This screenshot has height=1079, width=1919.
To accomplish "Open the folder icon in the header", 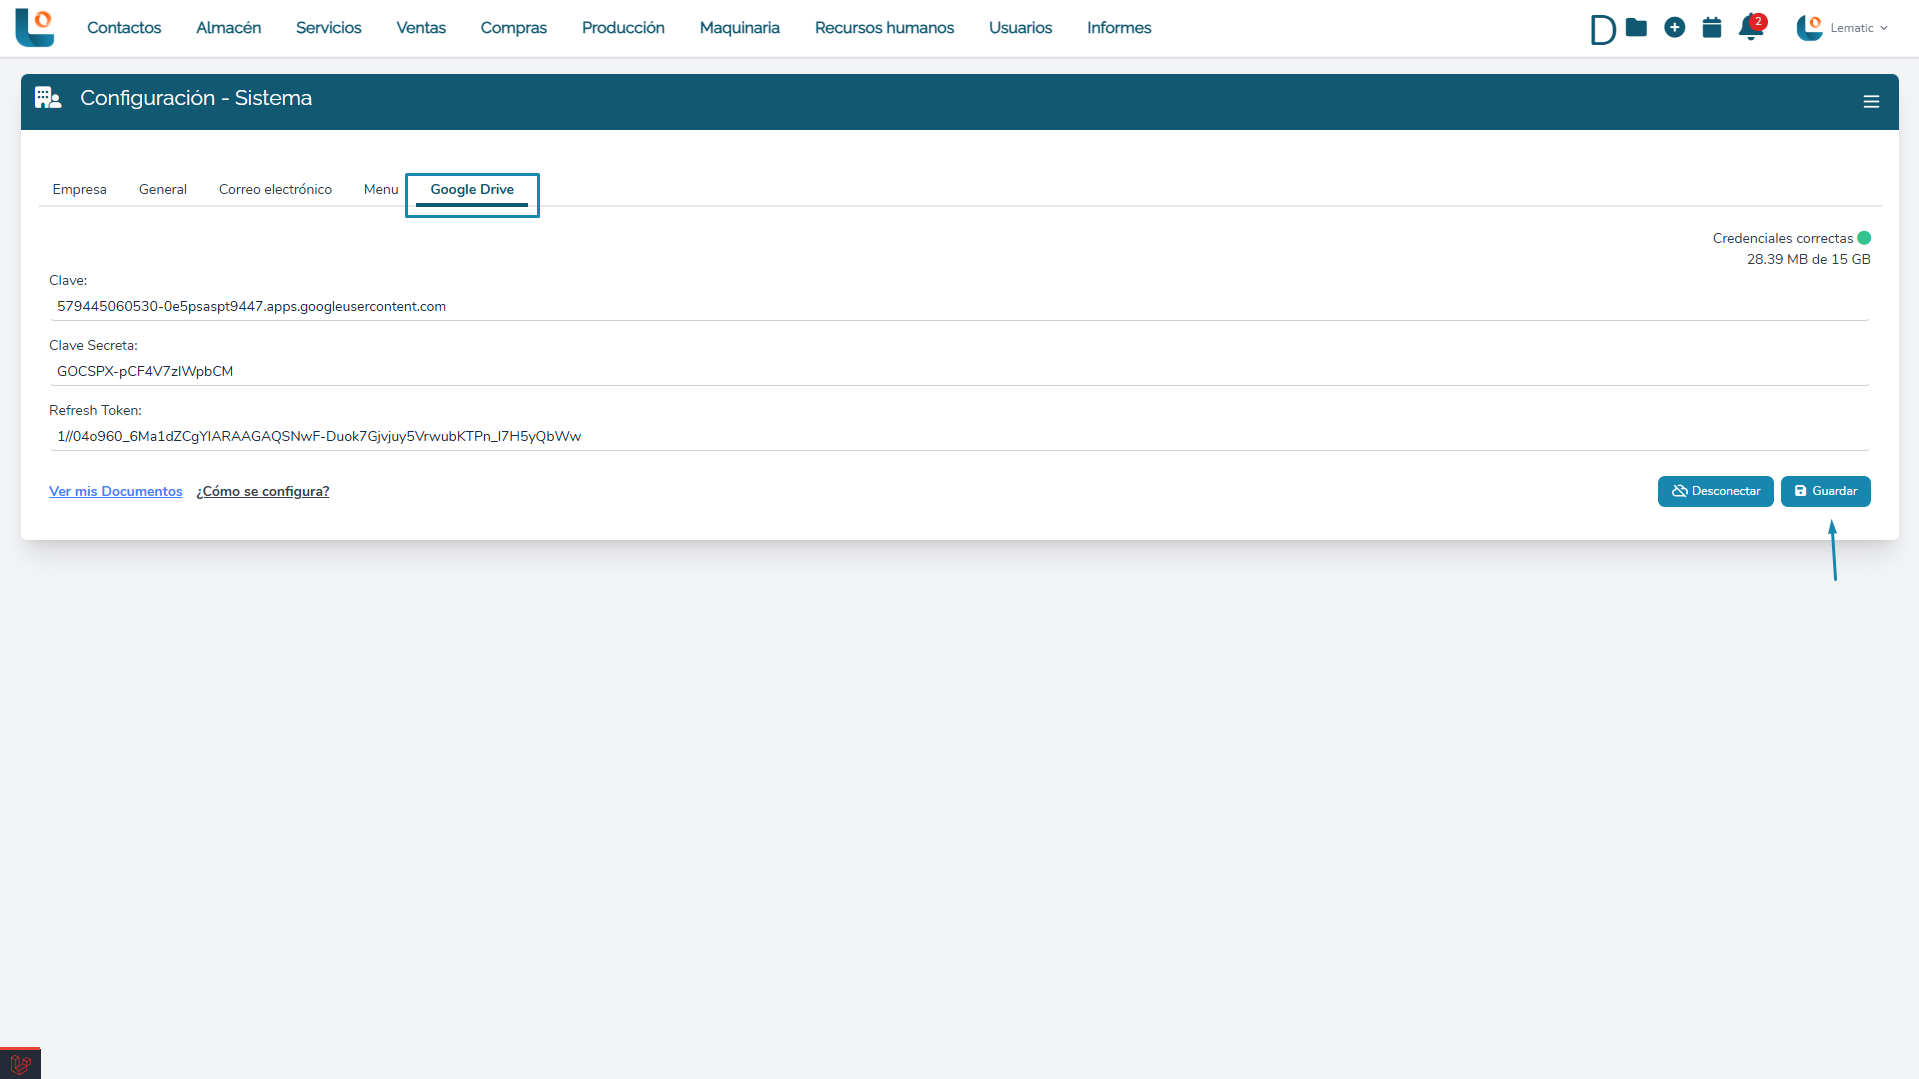I will pyautogui.click(x=1636, y=28).
